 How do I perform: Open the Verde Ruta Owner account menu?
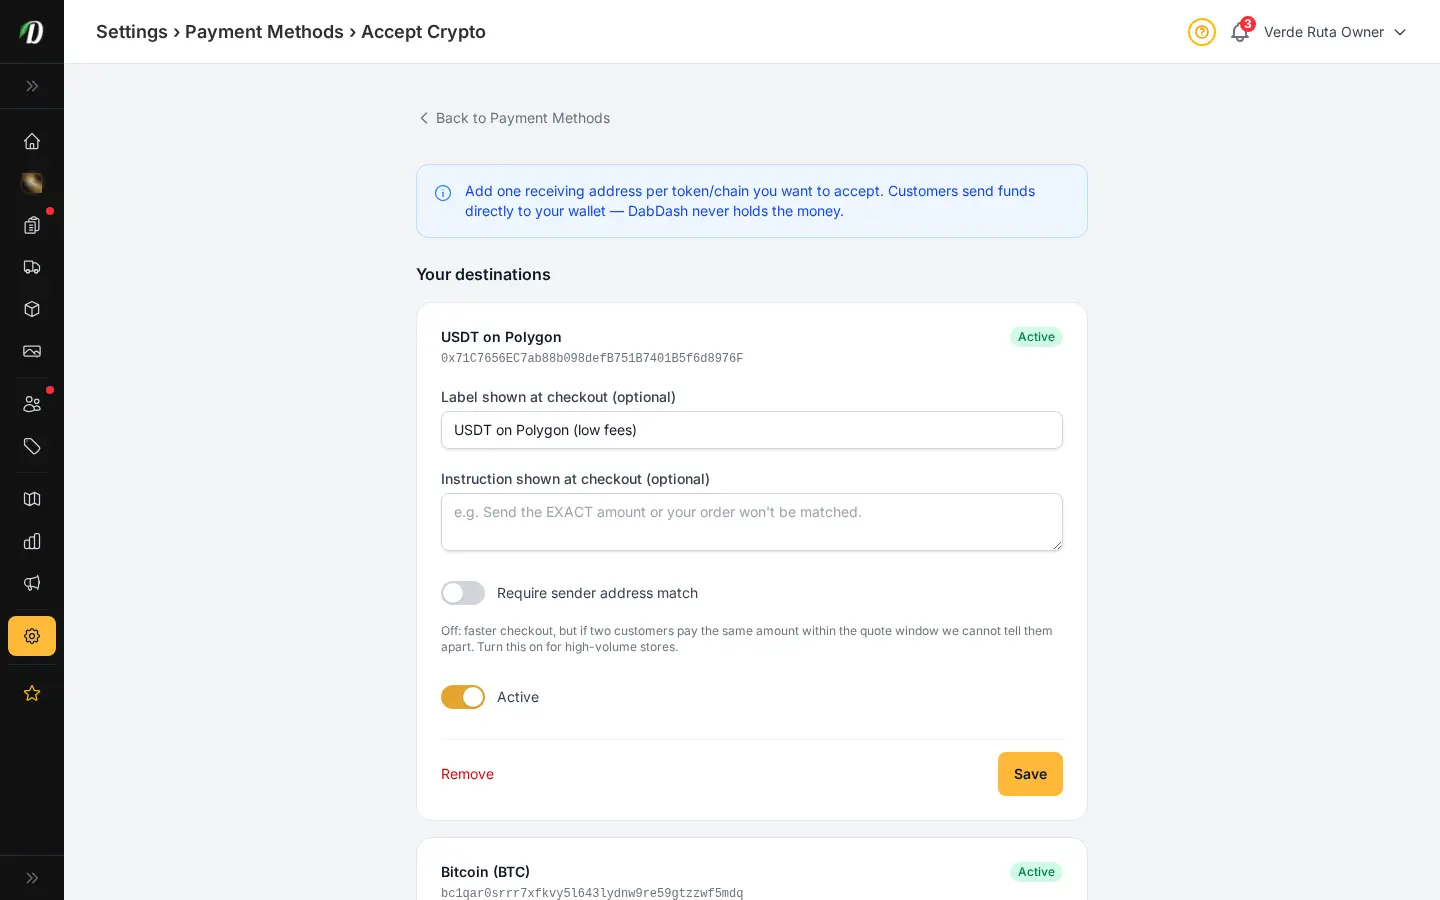pyautogui.click(x=1335, y=32)
